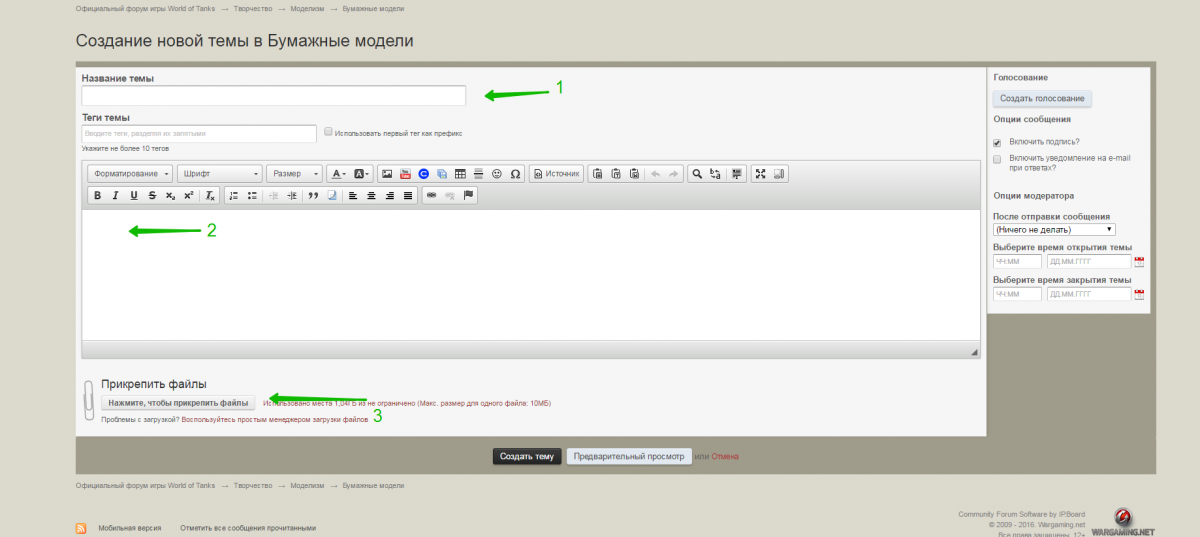Click Предварительный просмотр button

click(629, 456)
